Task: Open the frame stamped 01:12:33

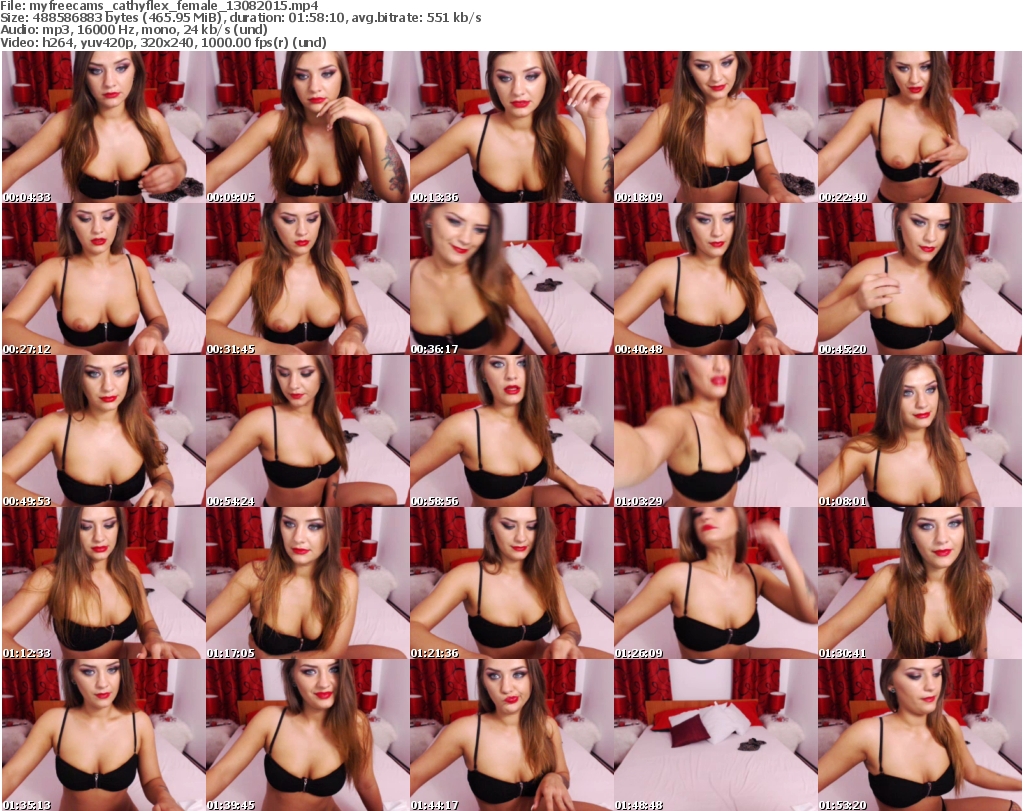Action: pyautogui.click(x=104, y=583)
